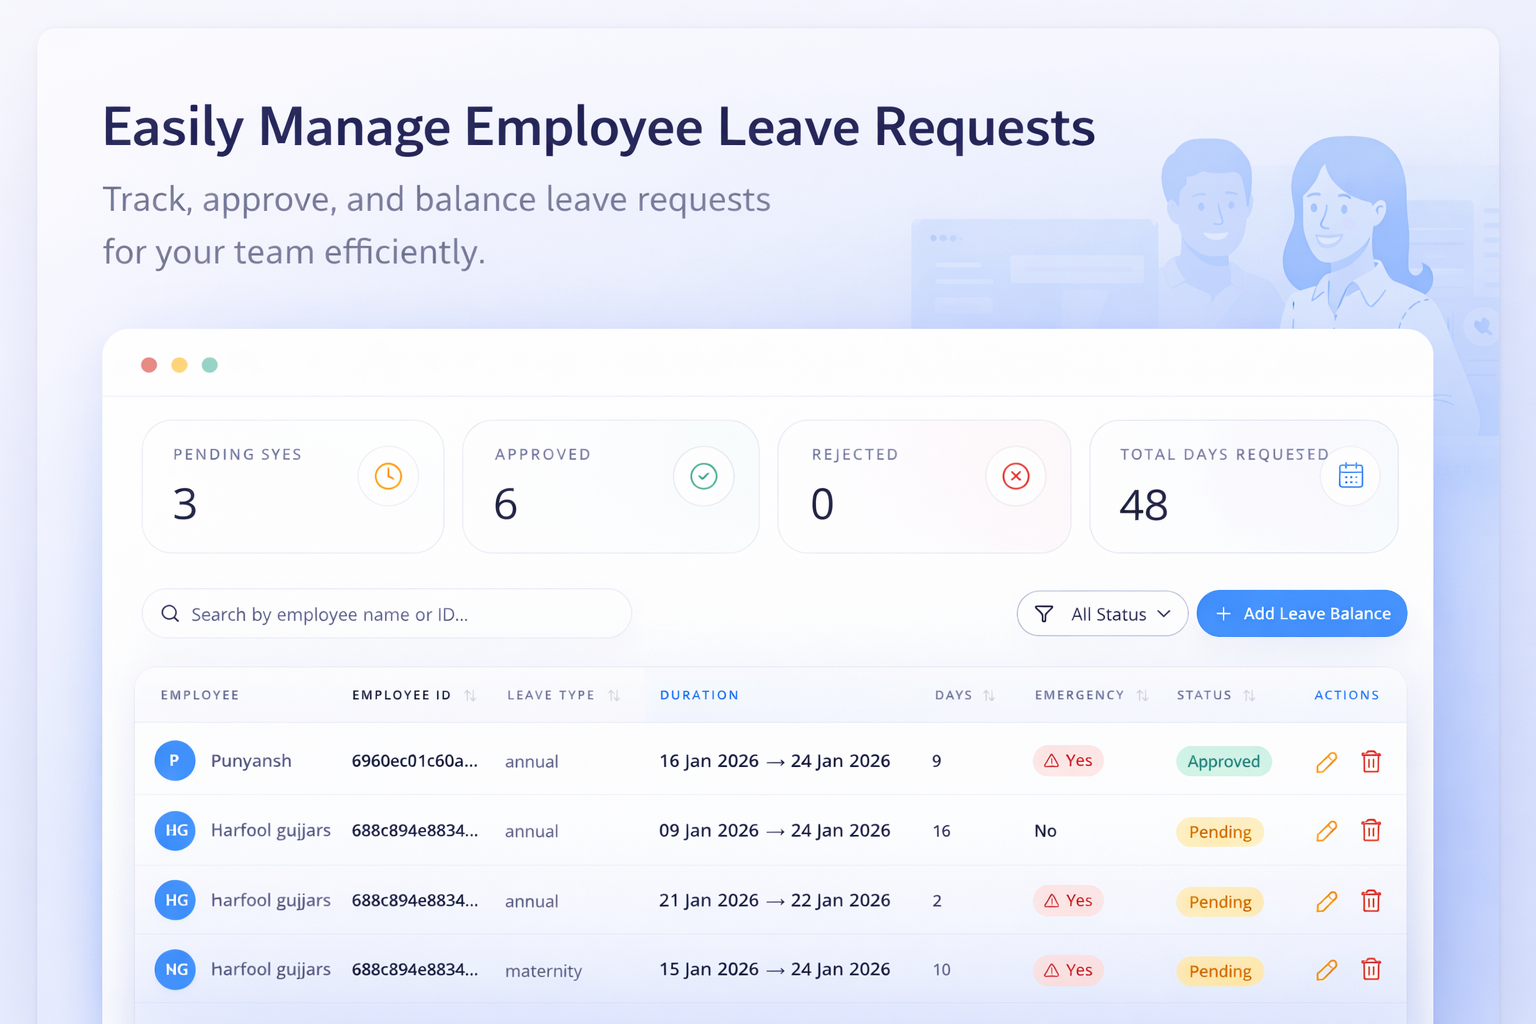Click the clock icon in Pending card
Viewport: 1536px width, 1024px height.
point(388,476)
